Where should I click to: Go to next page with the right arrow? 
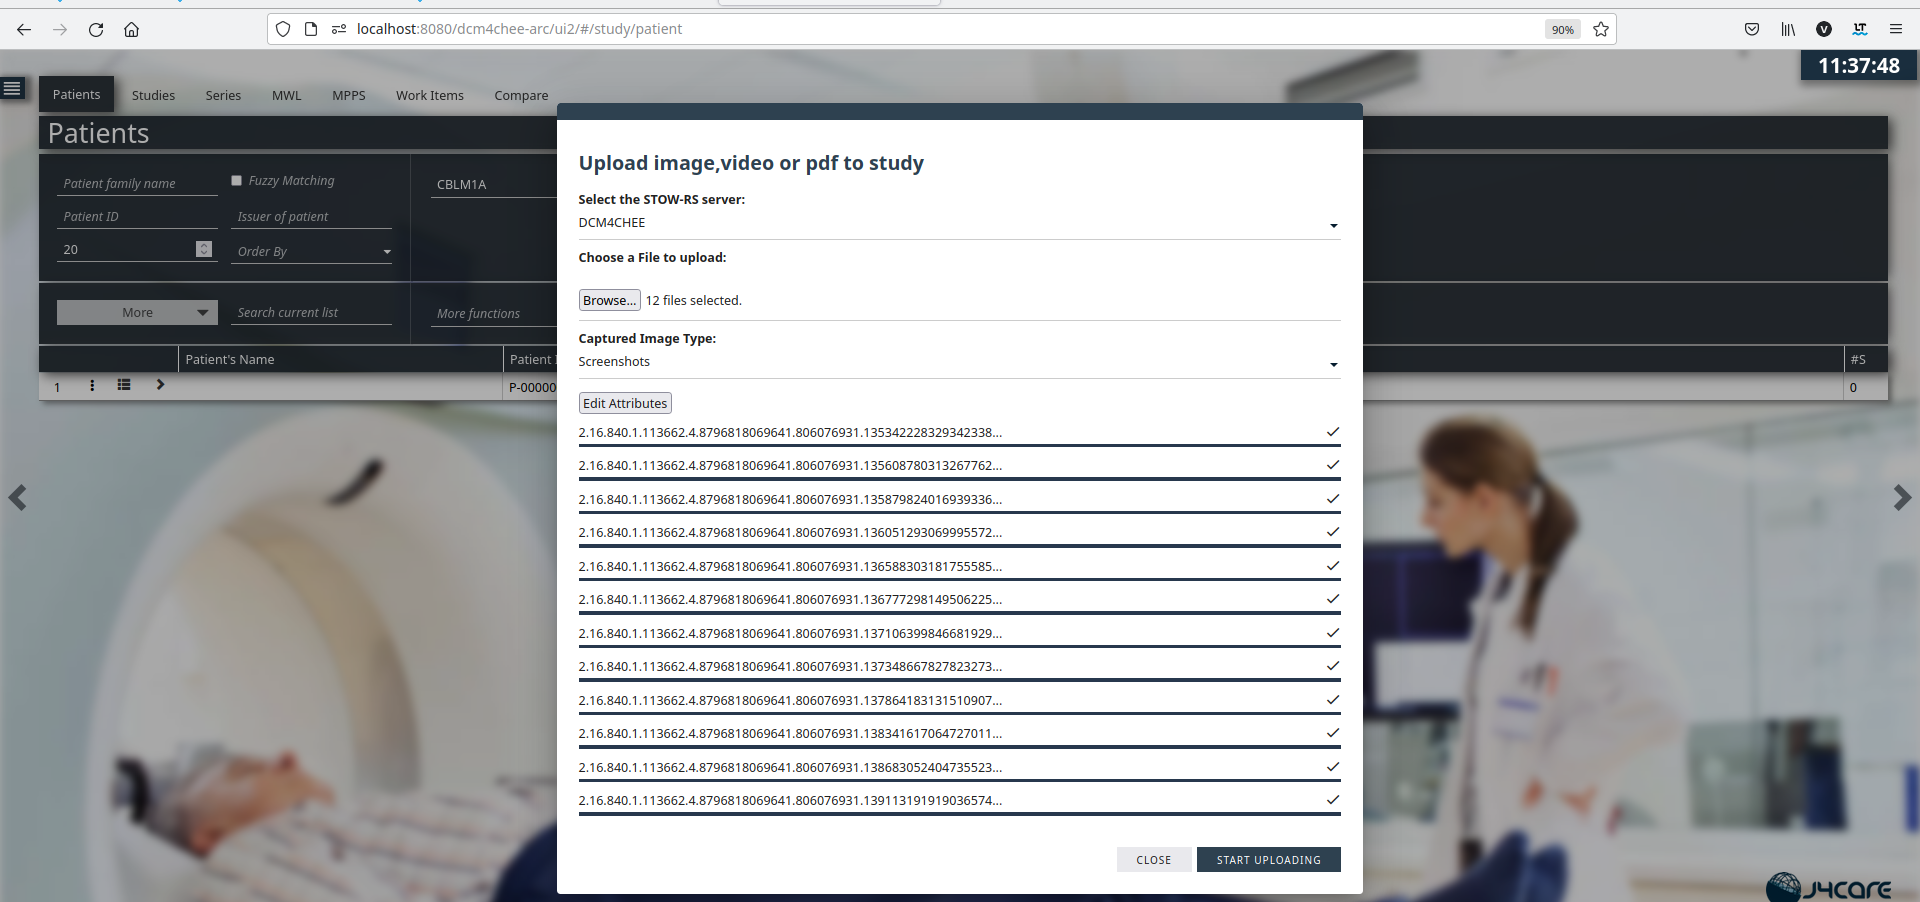(x=1903, y=497)
